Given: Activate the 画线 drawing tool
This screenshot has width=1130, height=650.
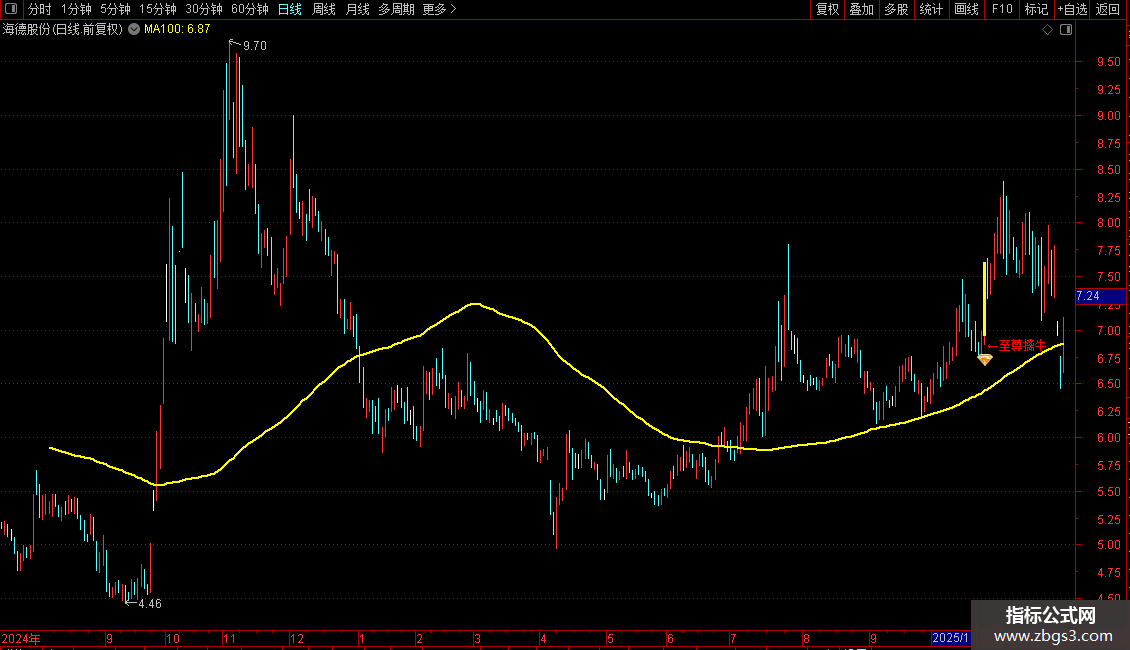Looking at the screenshot, I should pos(966,9).
